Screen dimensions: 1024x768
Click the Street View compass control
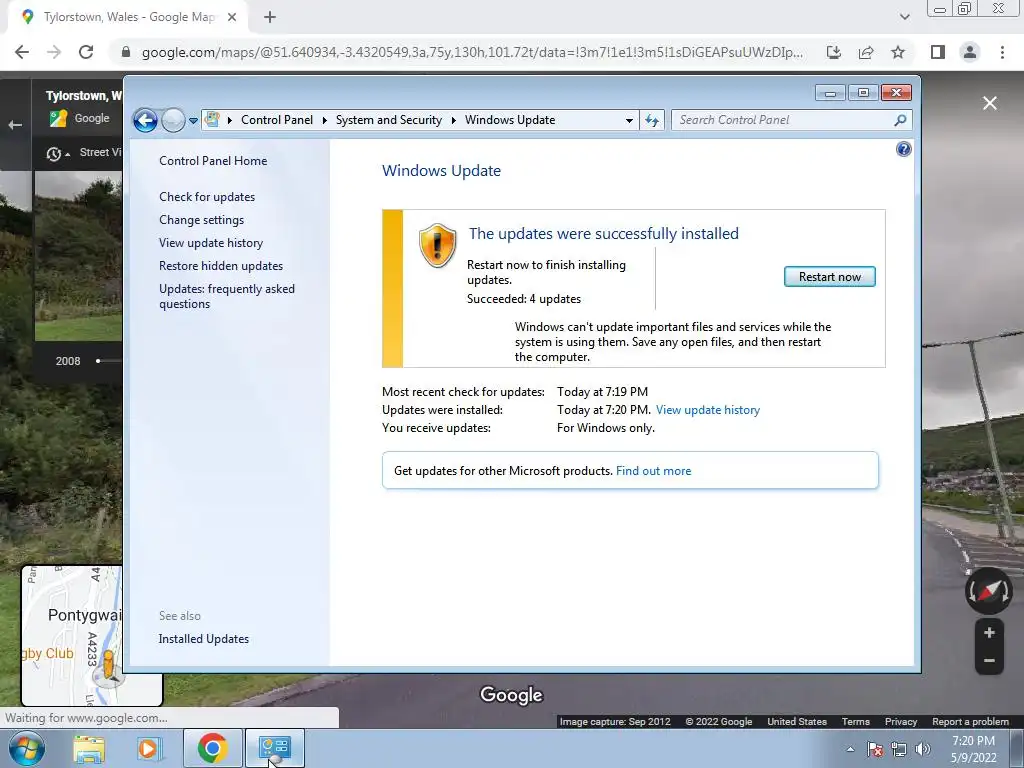pos(989,591)
